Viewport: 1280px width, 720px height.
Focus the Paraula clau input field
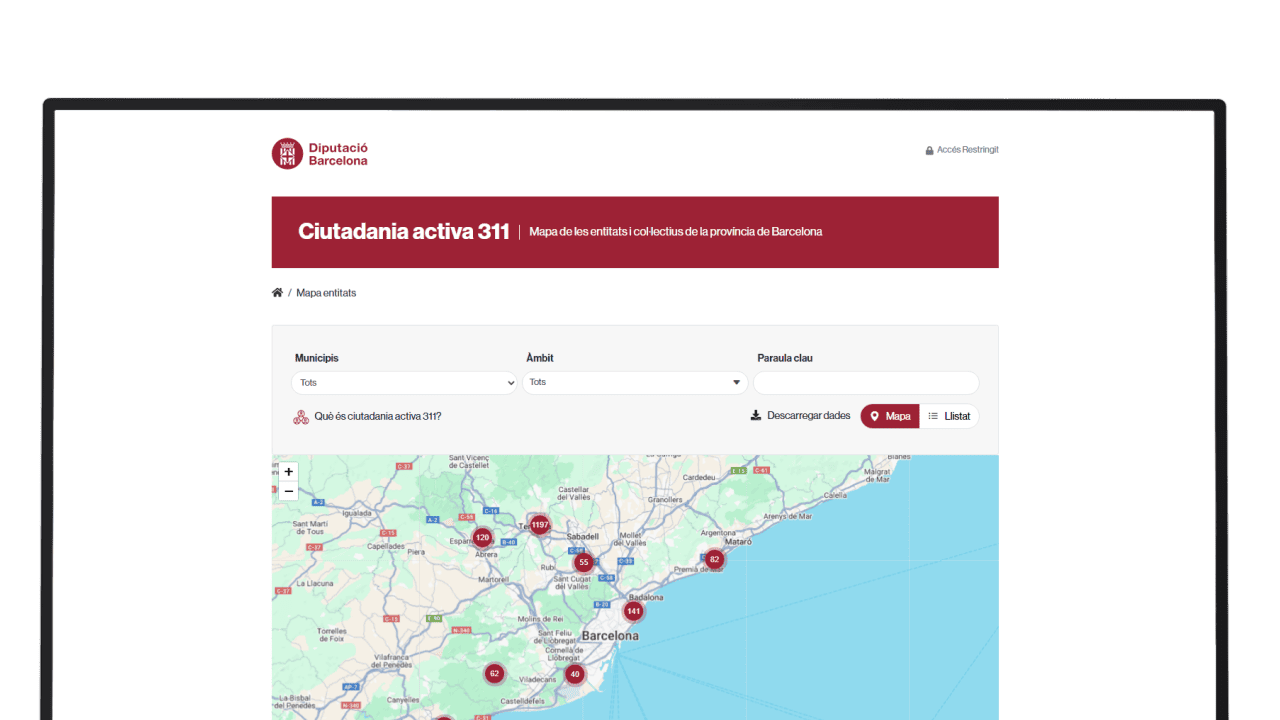[x=866, y=382]
